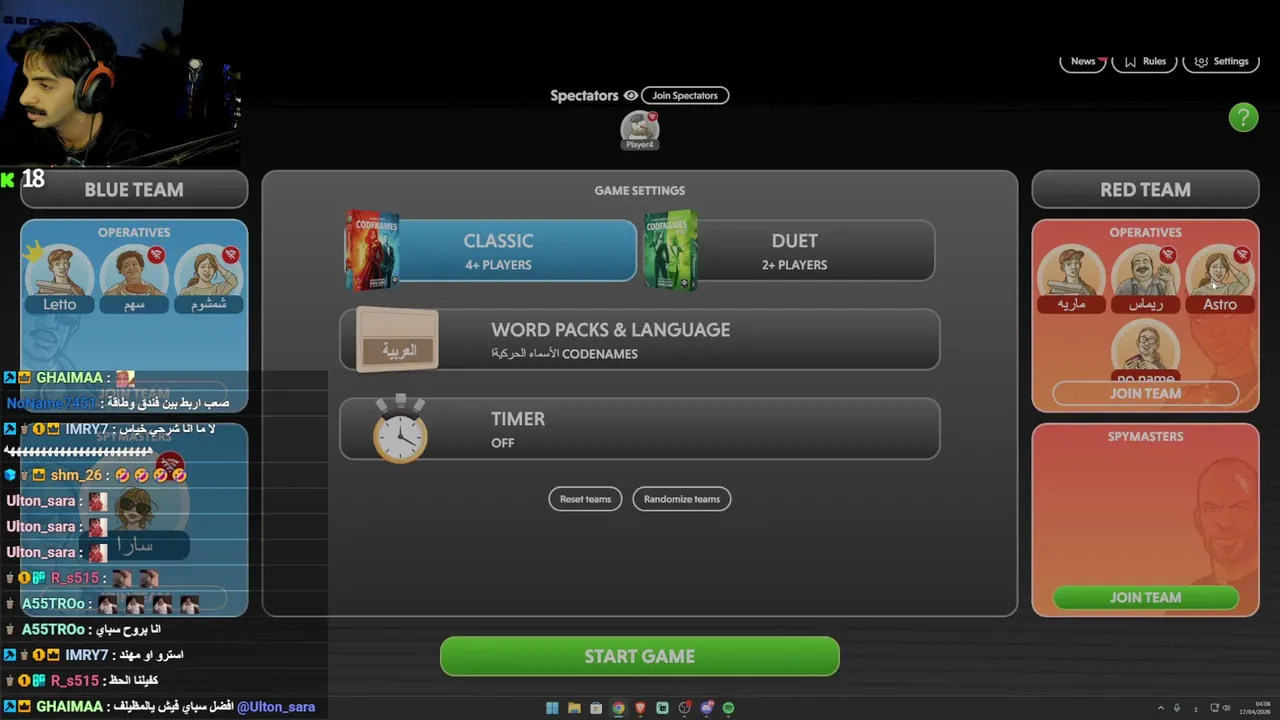
Task: Join the red spymasters team
Action: tap(1145, 598)
